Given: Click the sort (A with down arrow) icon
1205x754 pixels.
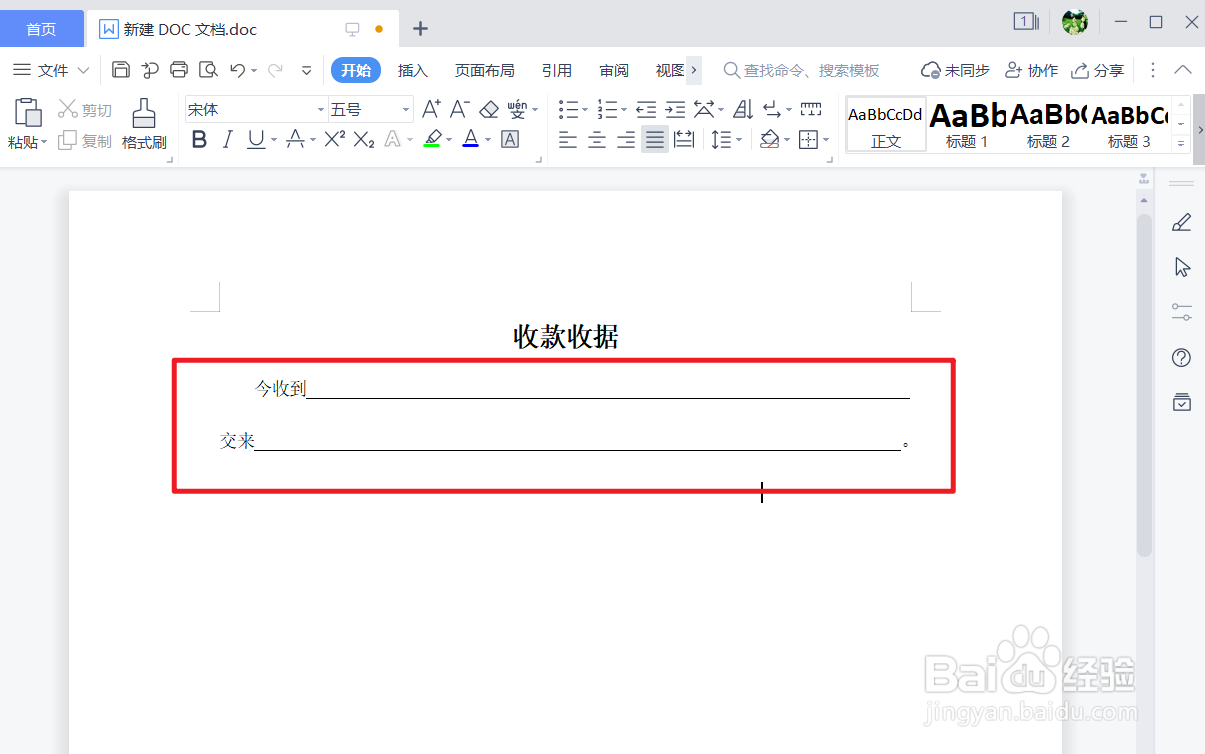Looking at the screenshot, I should [x=743, y=109].
